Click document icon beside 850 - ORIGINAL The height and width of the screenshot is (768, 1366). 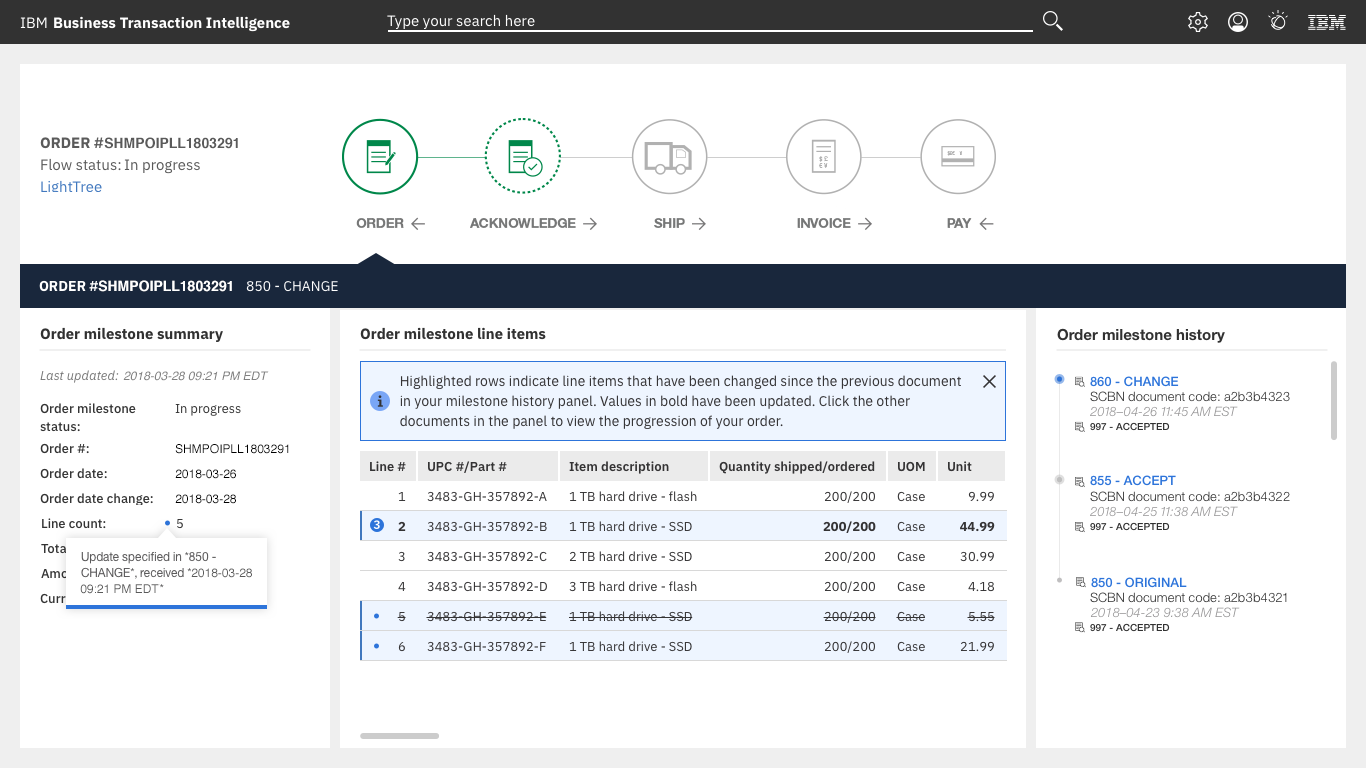[x=1080, y=582]
